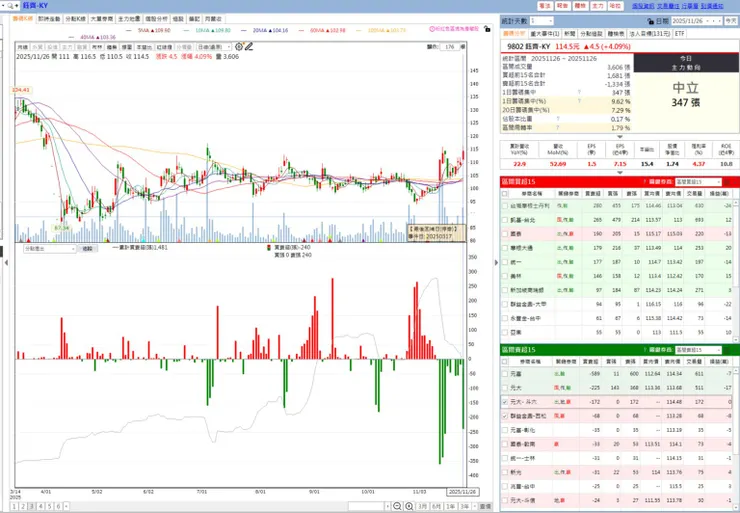
Task: Collapse right panel with divider arrow
Action: point(496,262)
